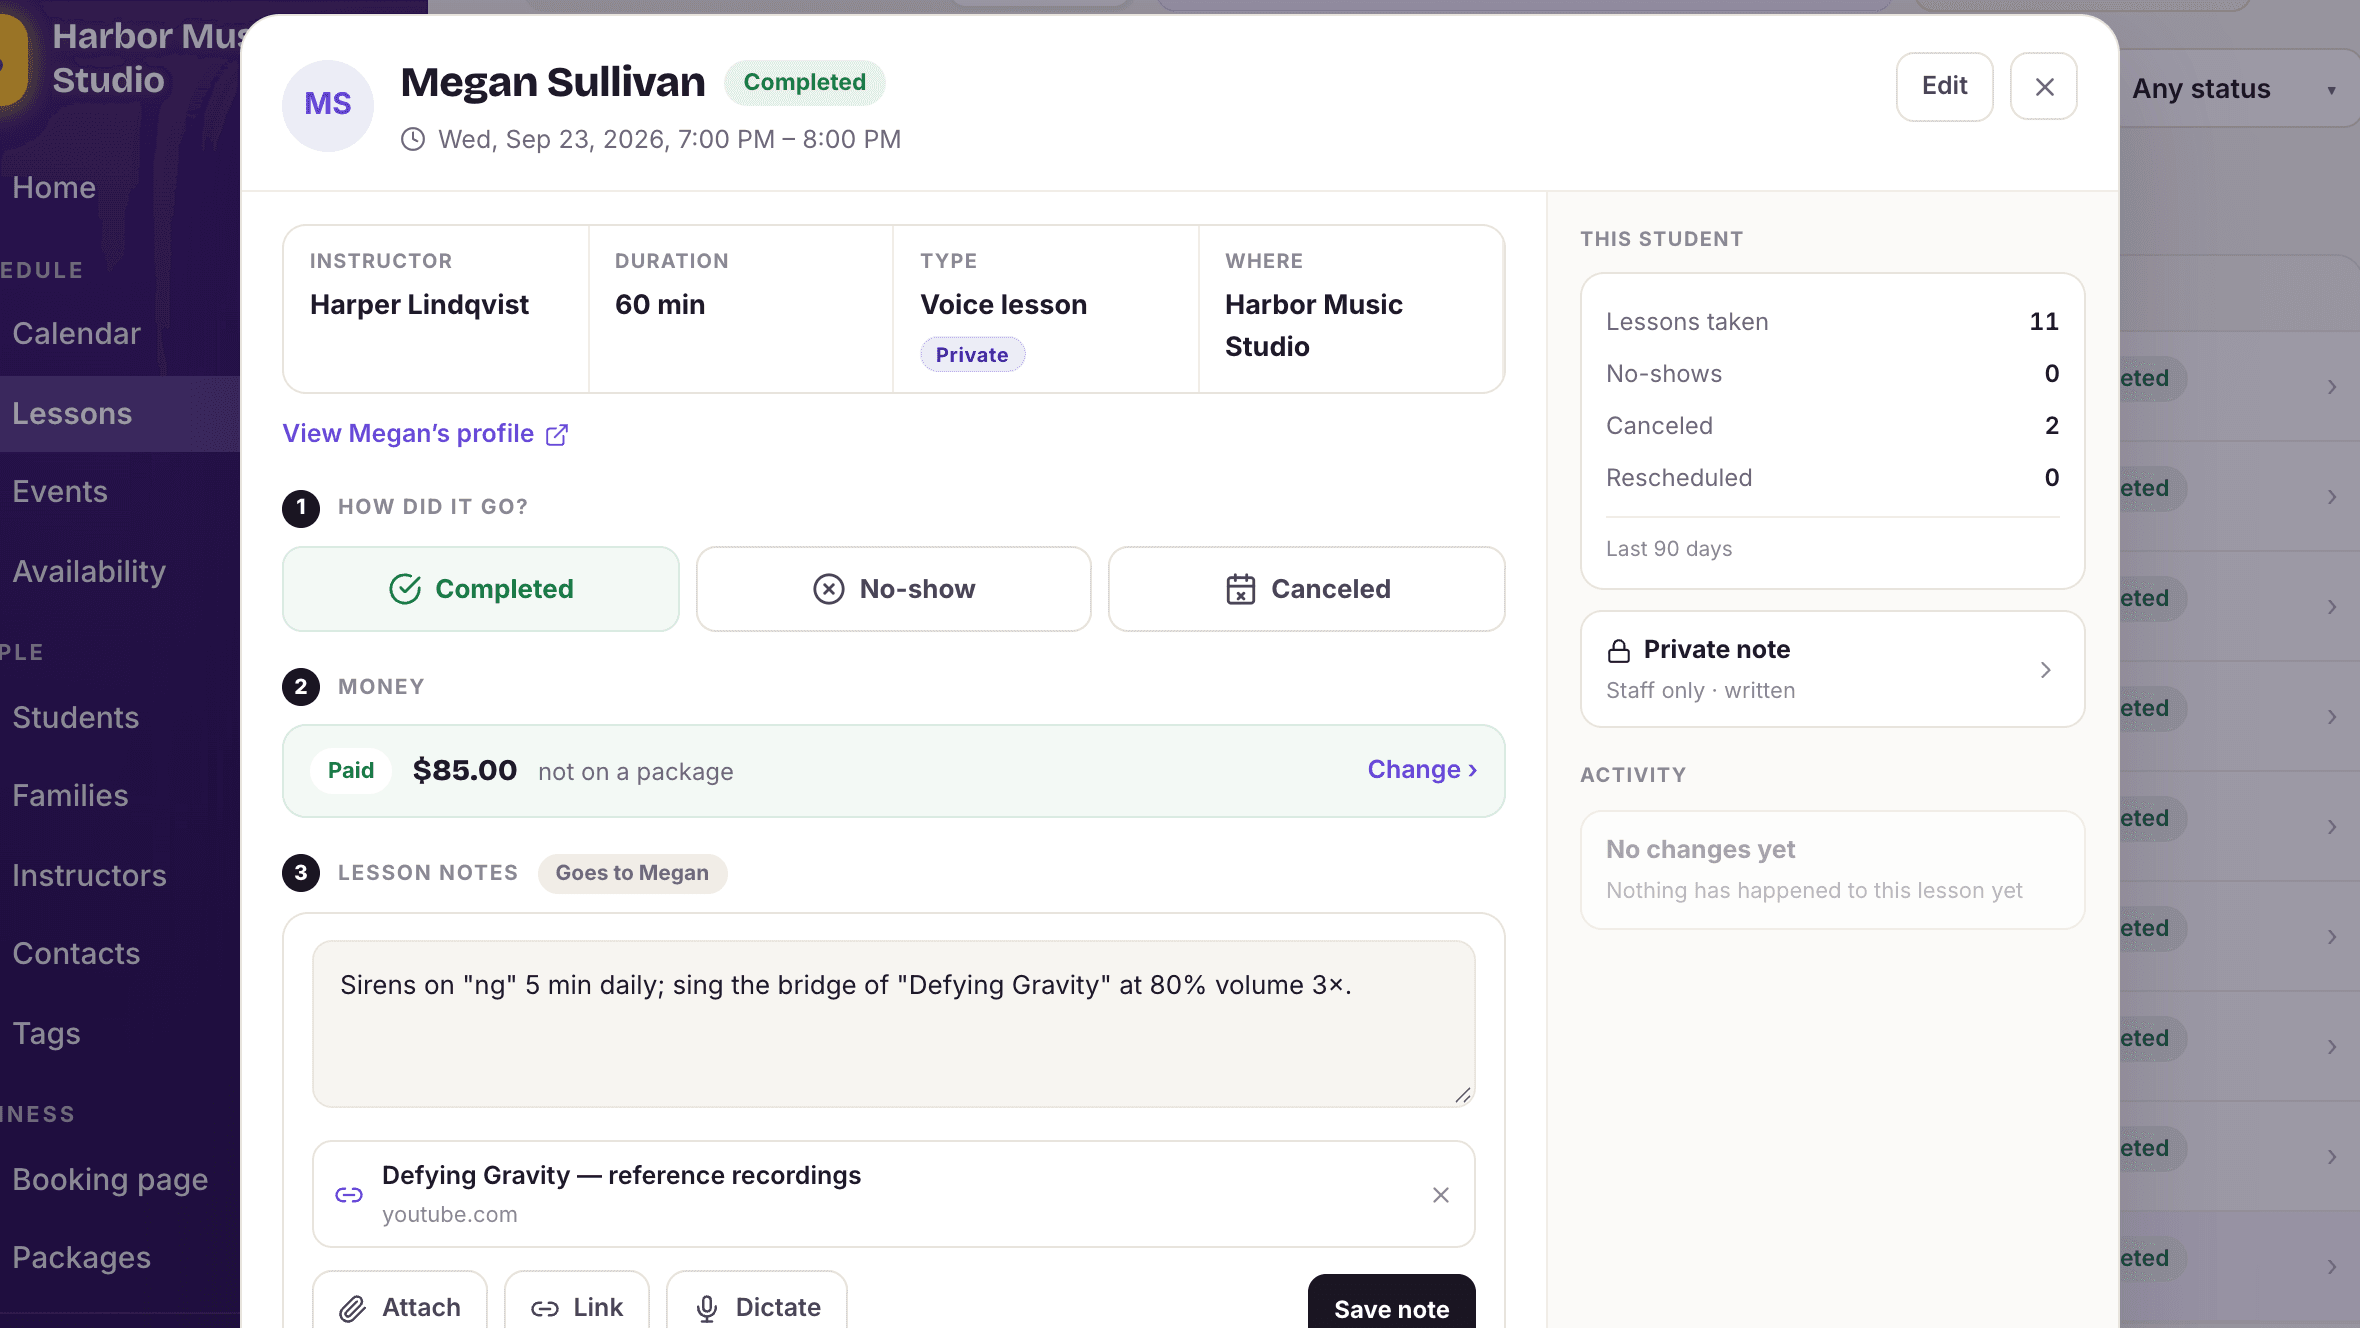
Task: Click the Harper Lindqvist instructor name
Action: click(419, 305)
